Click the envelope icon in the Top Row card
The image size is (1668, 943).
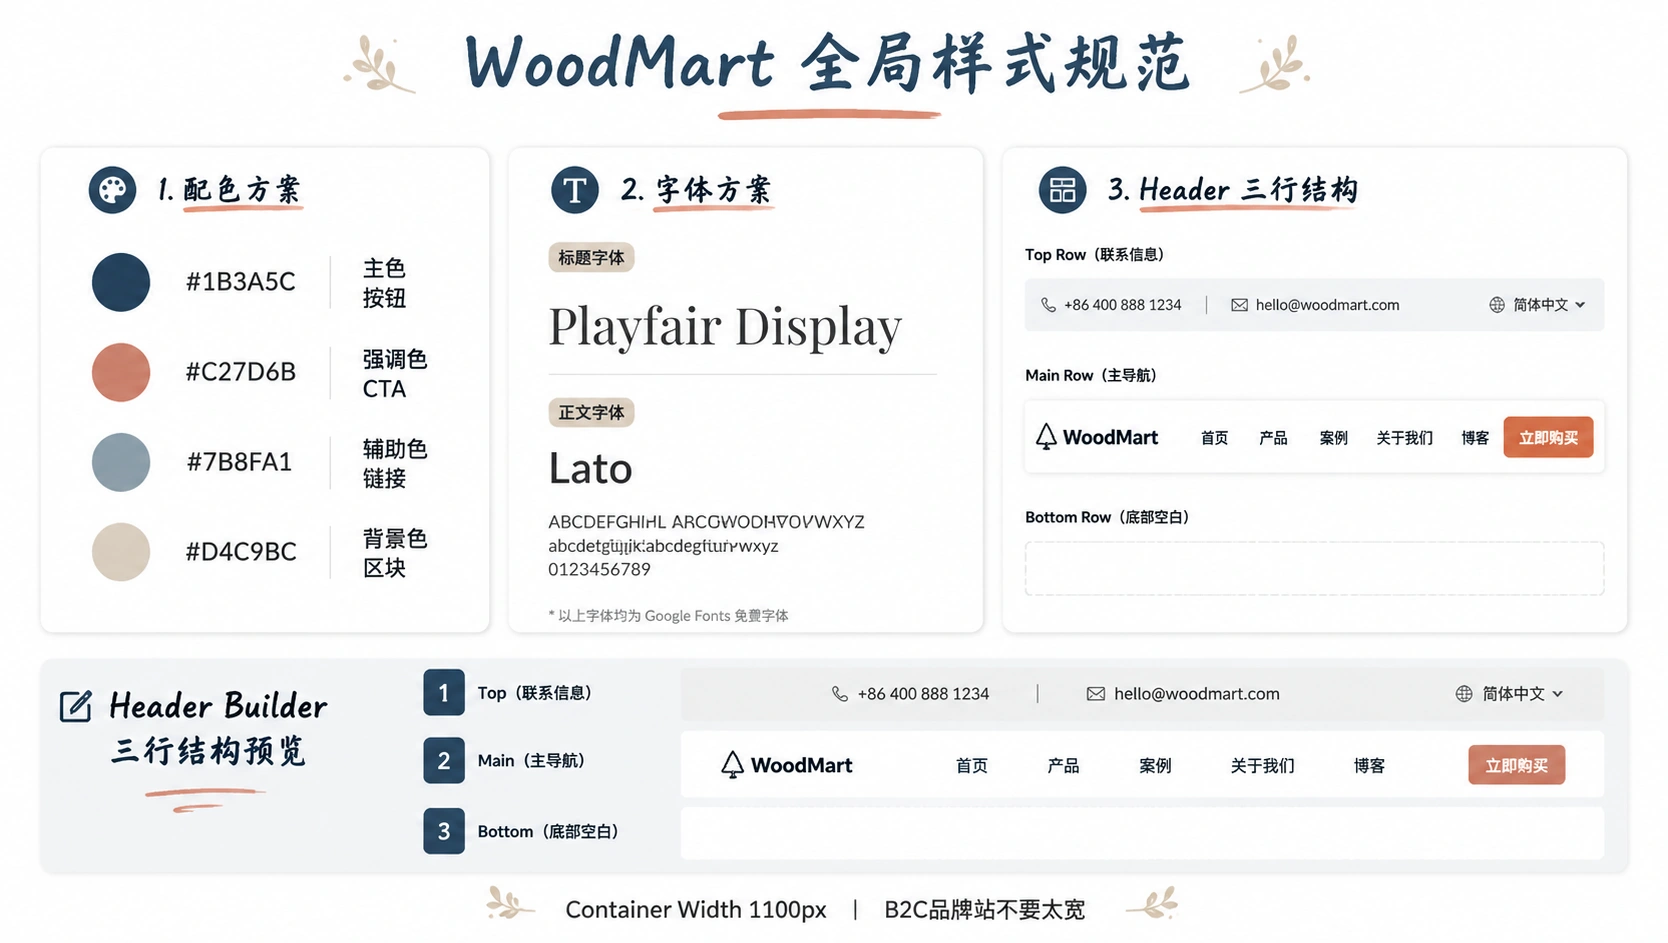coord(1239,305)
